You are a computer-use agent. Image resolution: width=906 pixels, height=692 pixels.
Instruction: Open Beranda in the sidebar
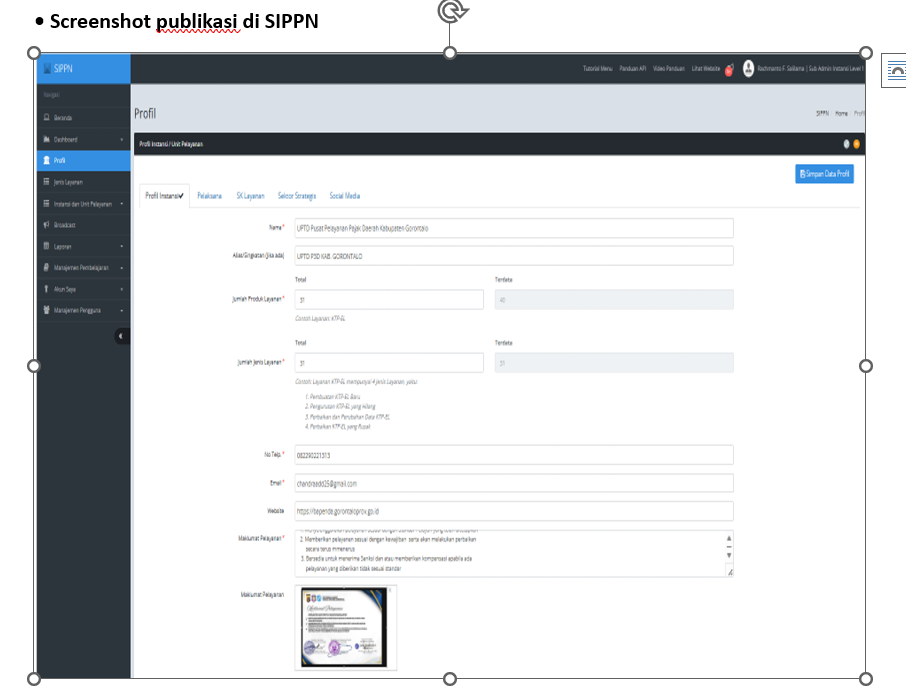pyautogui.click(x=84, y=118)
